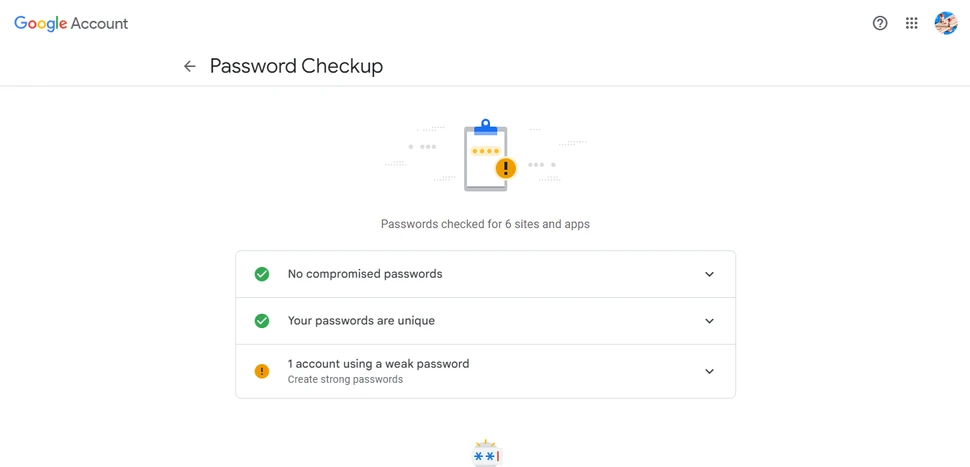Viewport: 970px width, 467px height.
Task: Open the Google apps grid launcher
Action: point(912,23)
